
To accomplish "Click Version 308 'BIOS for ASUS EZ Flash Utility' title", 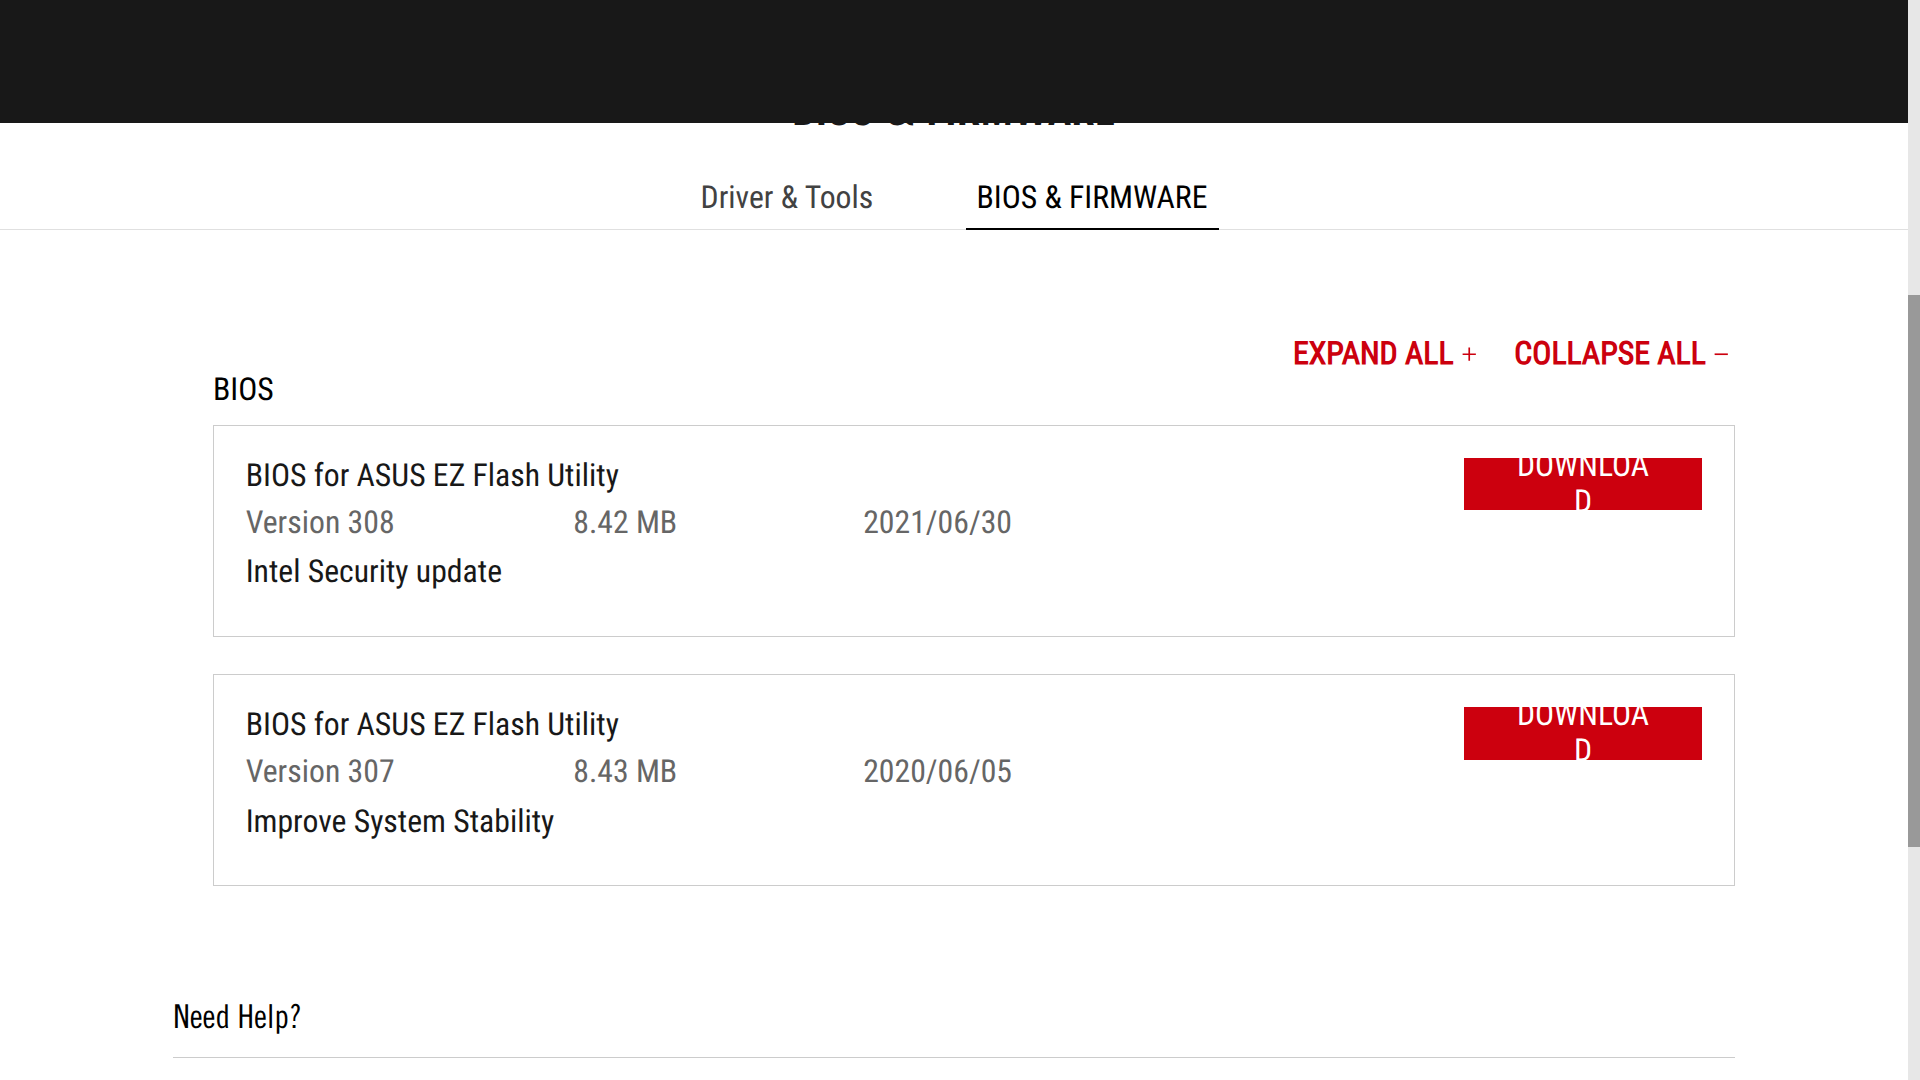I will pyautogui.click(x=432, y=475).
